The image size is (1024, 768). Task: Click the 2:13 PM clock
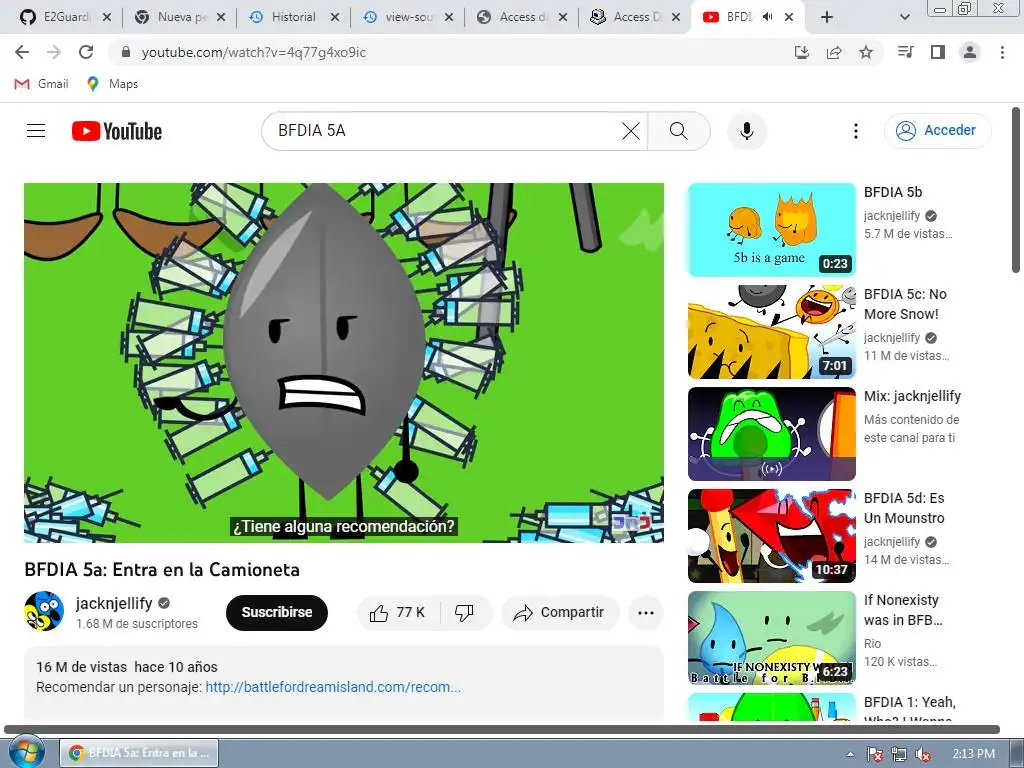click(973, 754)
